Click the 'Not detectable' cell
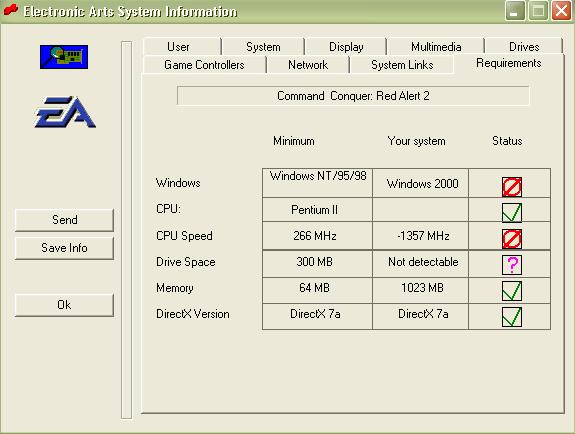The height and width of the screenshot is (434, 575). pos(421,264)
